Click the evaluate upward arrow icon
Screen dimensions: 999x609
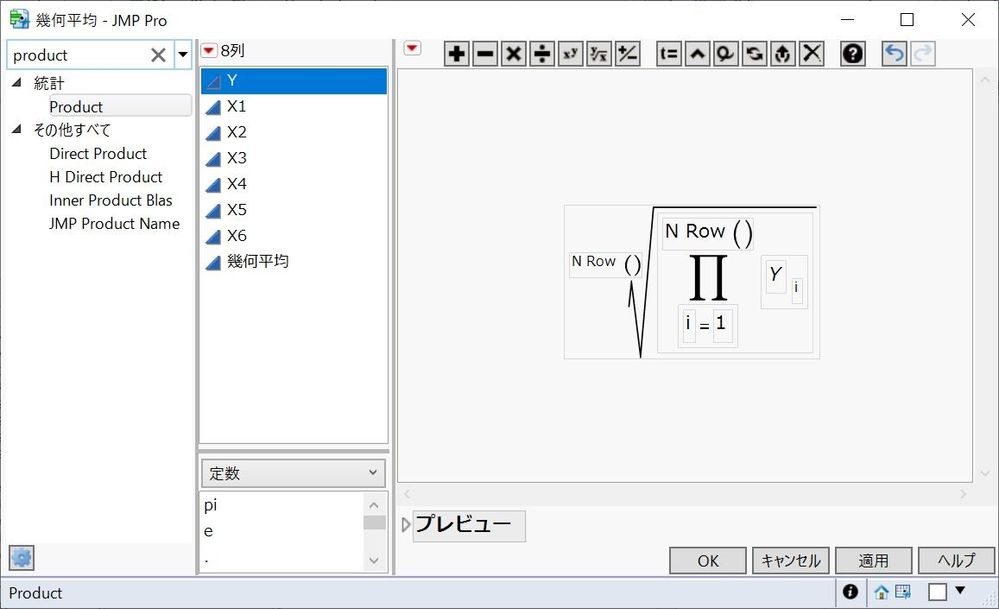783,54
